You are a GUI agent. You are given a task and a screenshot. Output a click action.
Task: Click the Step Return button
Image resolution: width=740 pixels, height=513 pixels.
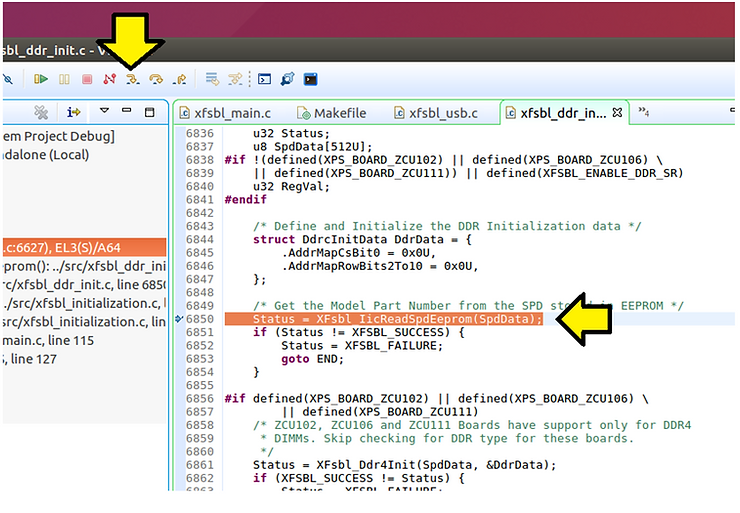click(x=179, y=78)
